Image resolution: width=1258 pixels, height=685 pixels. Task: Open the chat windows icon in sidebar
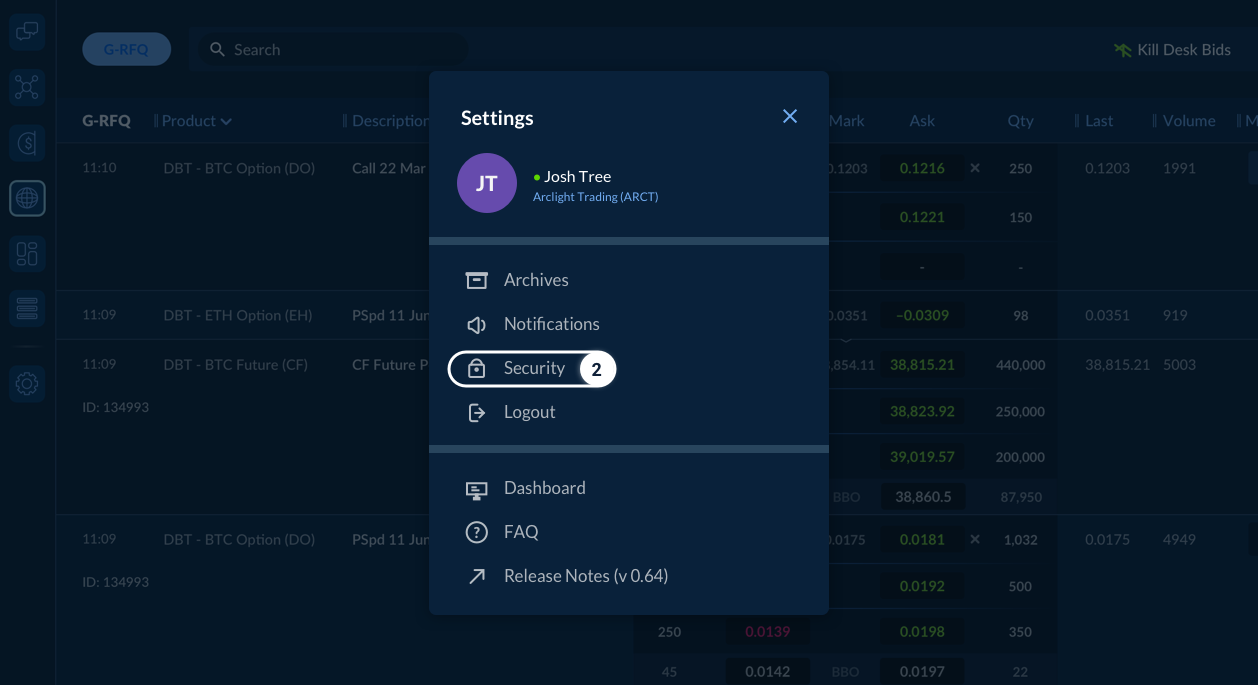[x=27, y=33]
